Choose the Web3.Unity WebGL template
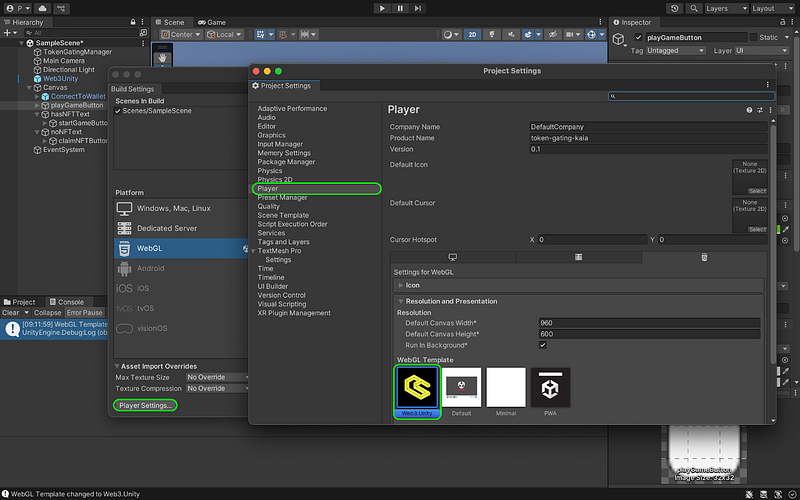The height and width of the screenshot is (500, 800). click(x=417, y=392)
